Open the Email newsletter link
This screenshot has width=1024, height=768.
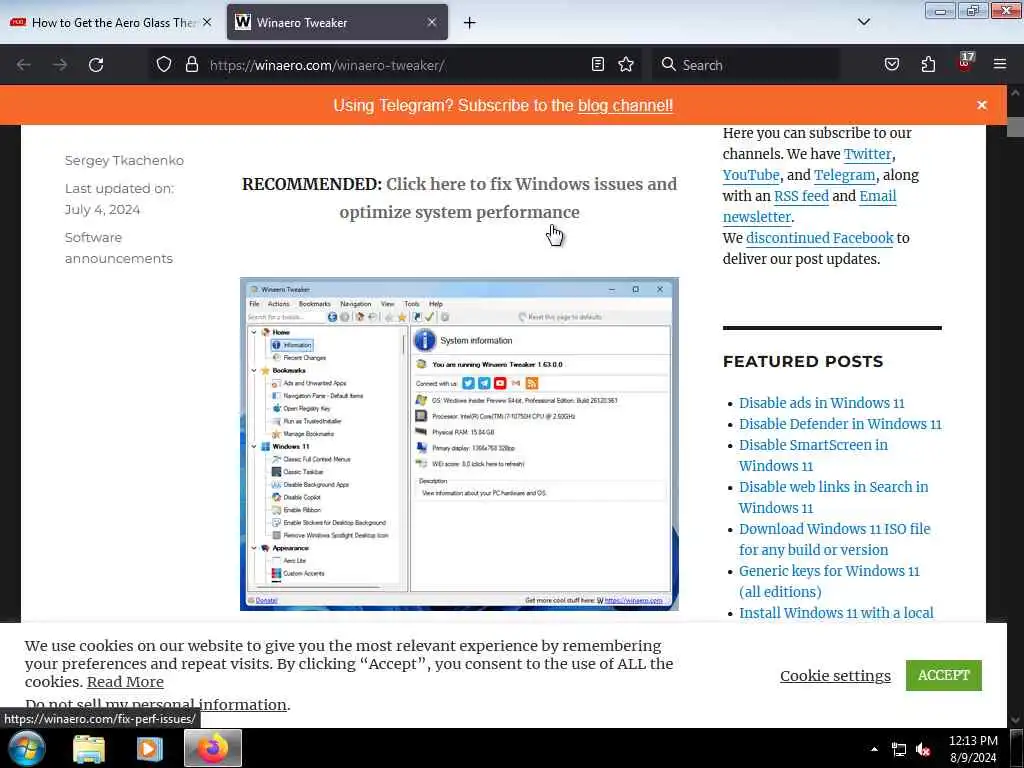pos(810,206)
